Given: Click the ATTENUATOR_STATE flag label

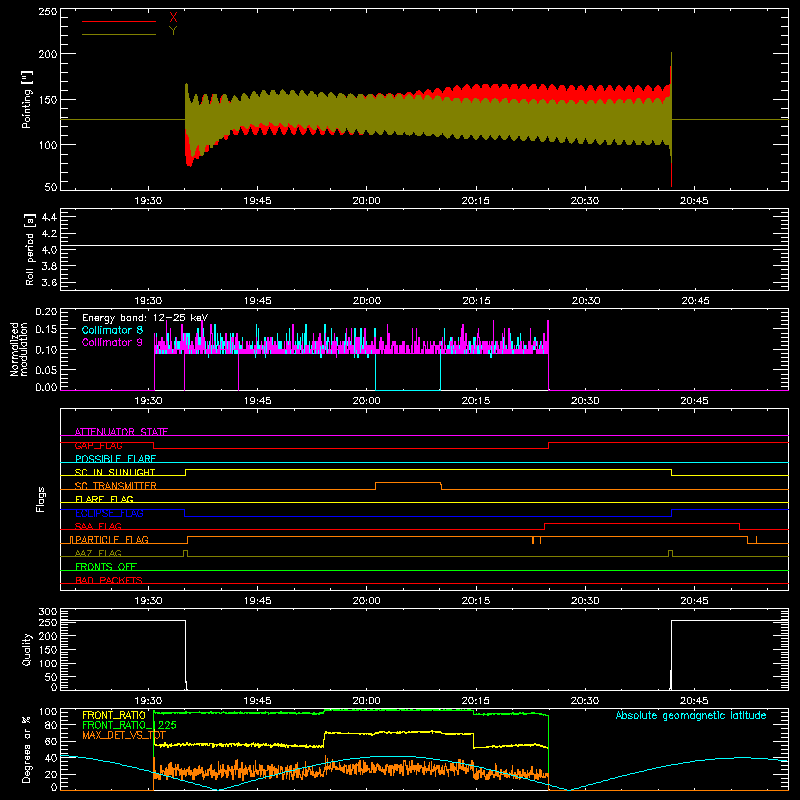Looking at the screenshot, I should (x=121, y=432).
